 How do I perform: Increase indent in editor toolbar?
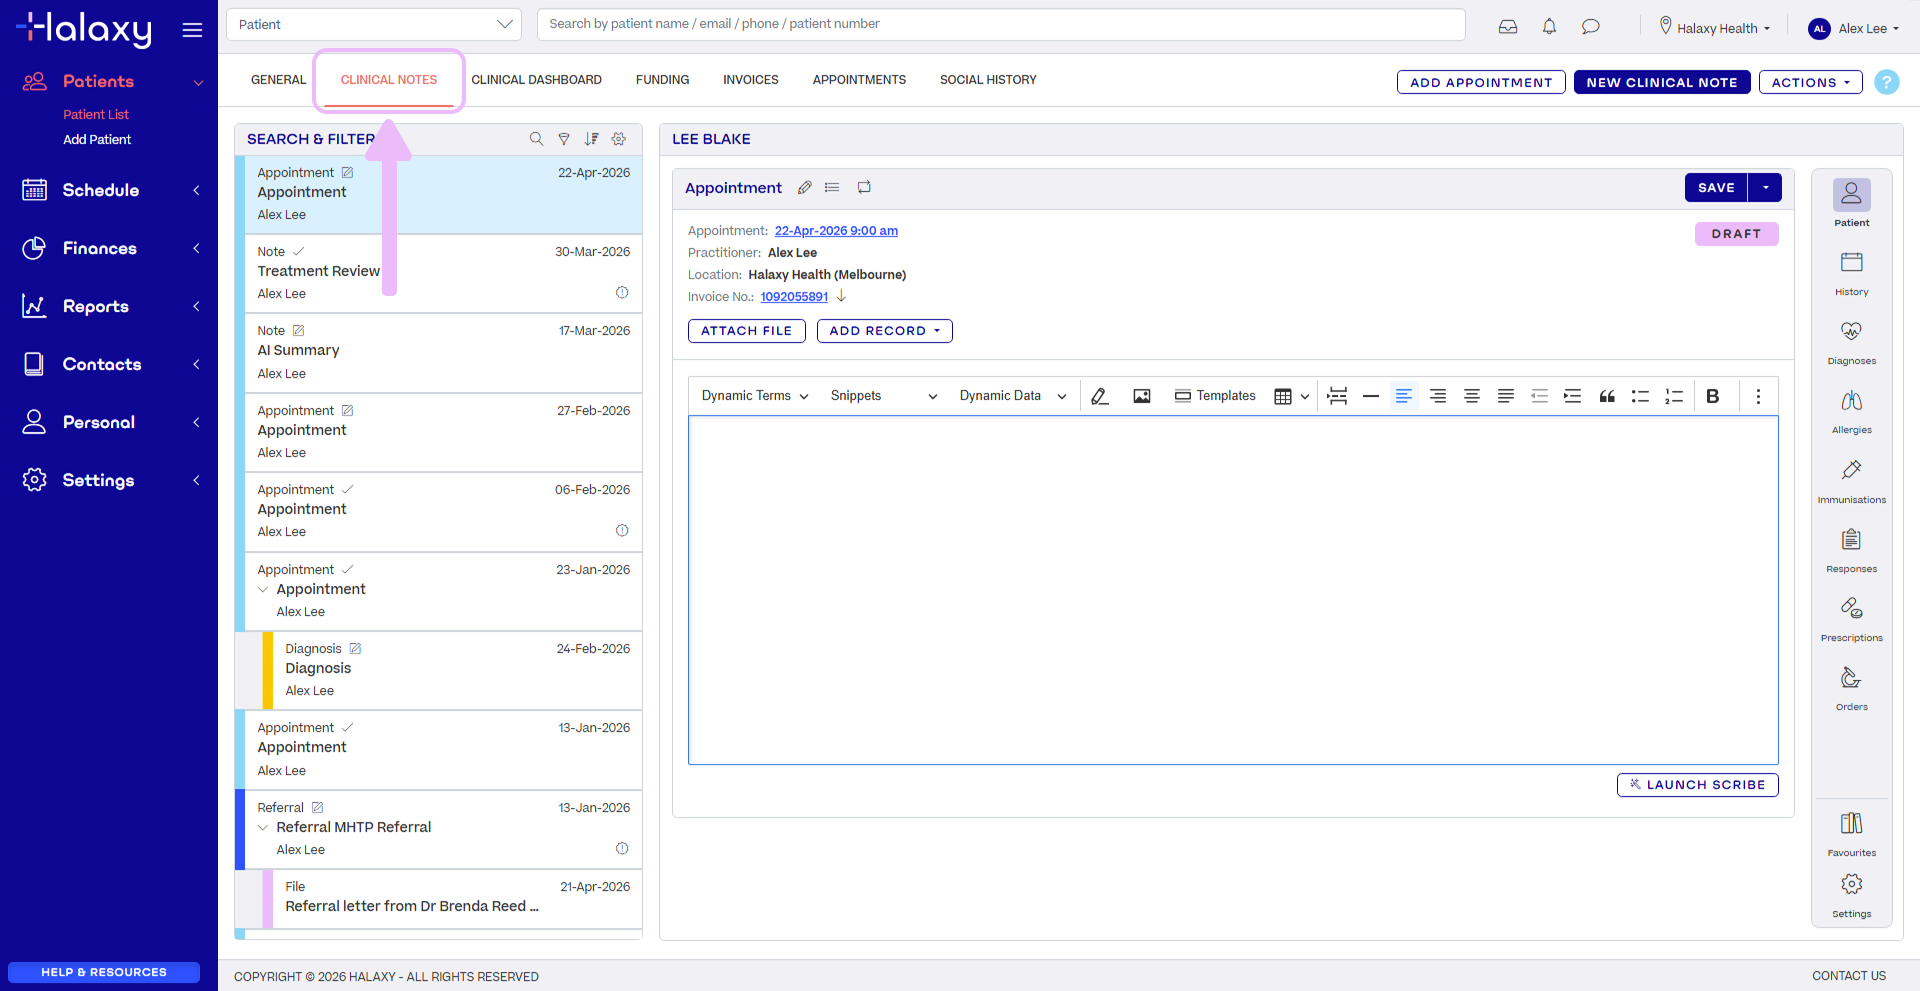1573,396
